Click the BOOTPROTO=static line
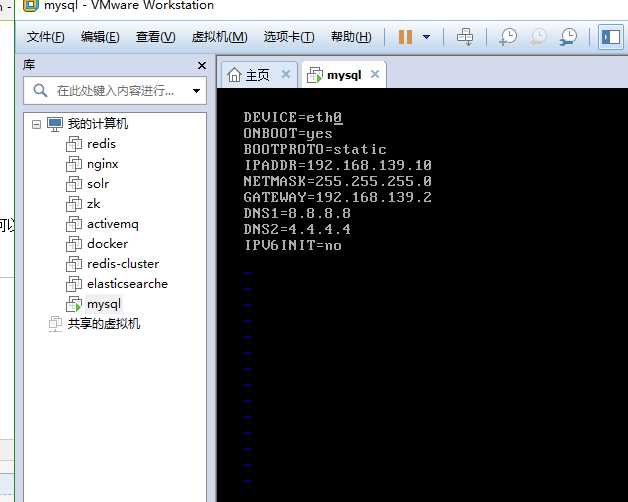Viewport: 628px width, 502px height. [315, 149]
